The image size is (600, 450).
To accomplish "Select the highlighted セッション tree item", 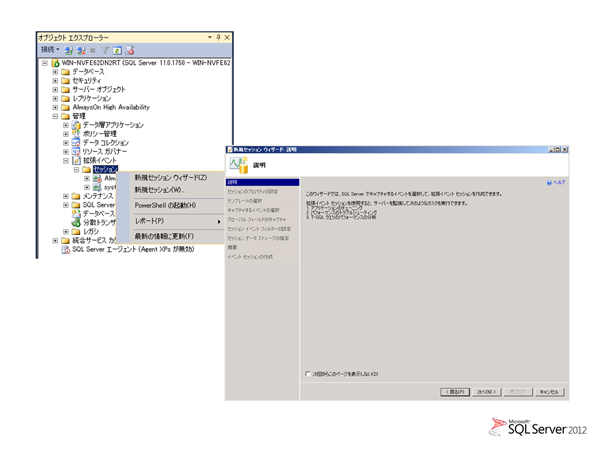I will tap(106, 169).
